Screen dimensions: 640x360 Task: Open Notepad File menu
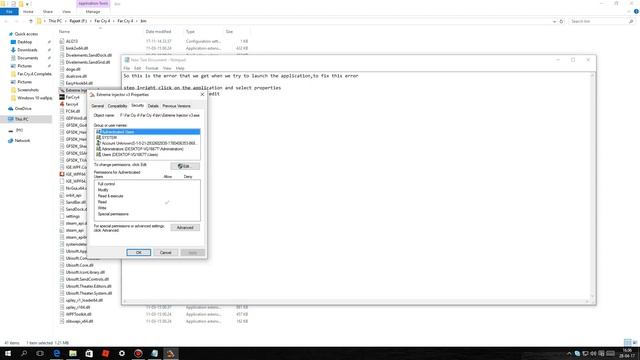point(127,68)
